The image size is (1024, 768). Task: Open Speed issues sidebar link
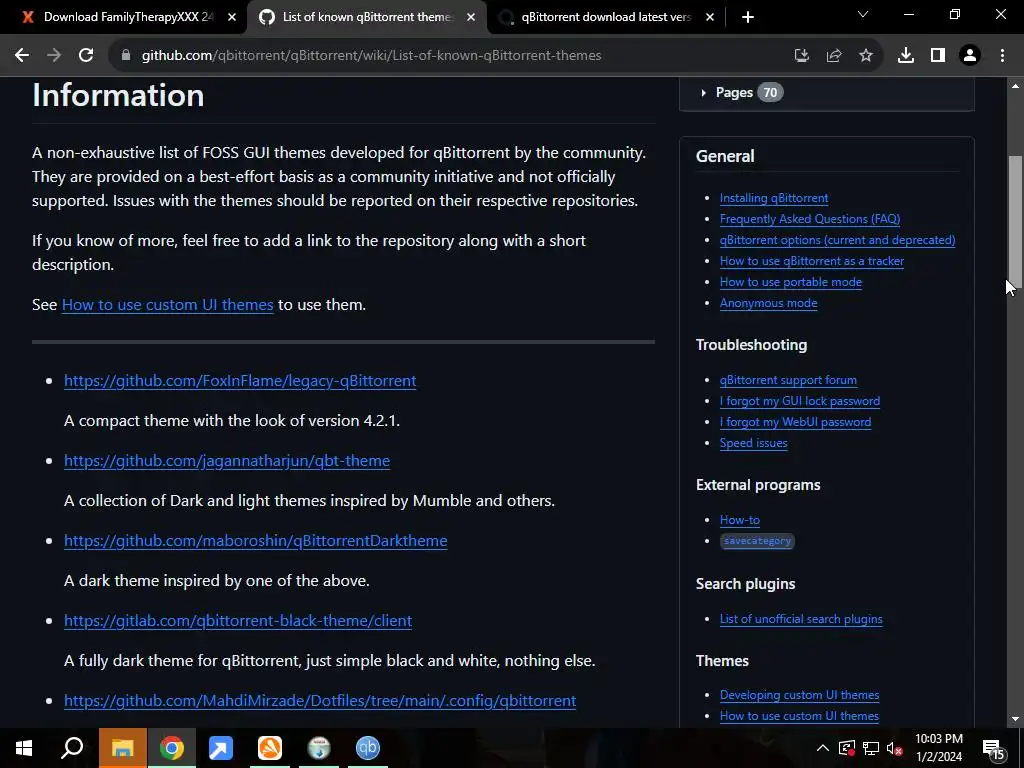754,443
